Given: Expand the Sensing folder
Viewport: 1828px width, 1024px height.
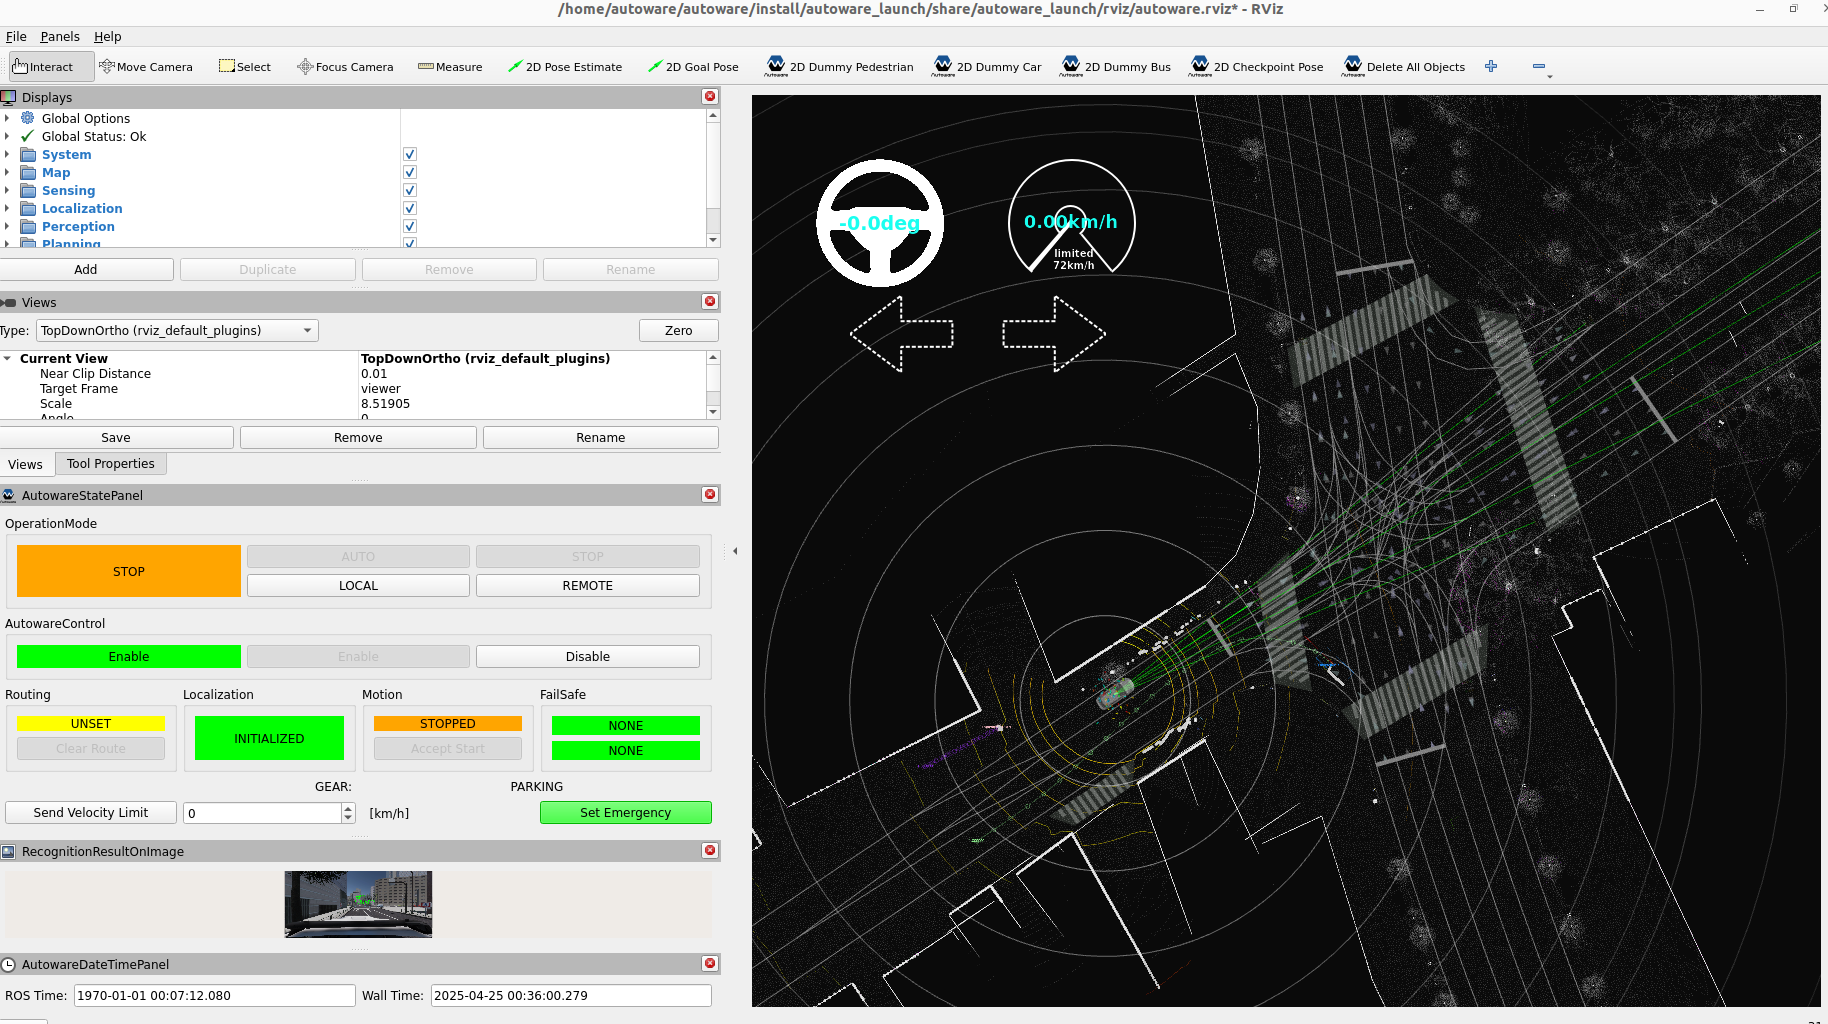Looking at the screenshot, I should tap(7, 190).
